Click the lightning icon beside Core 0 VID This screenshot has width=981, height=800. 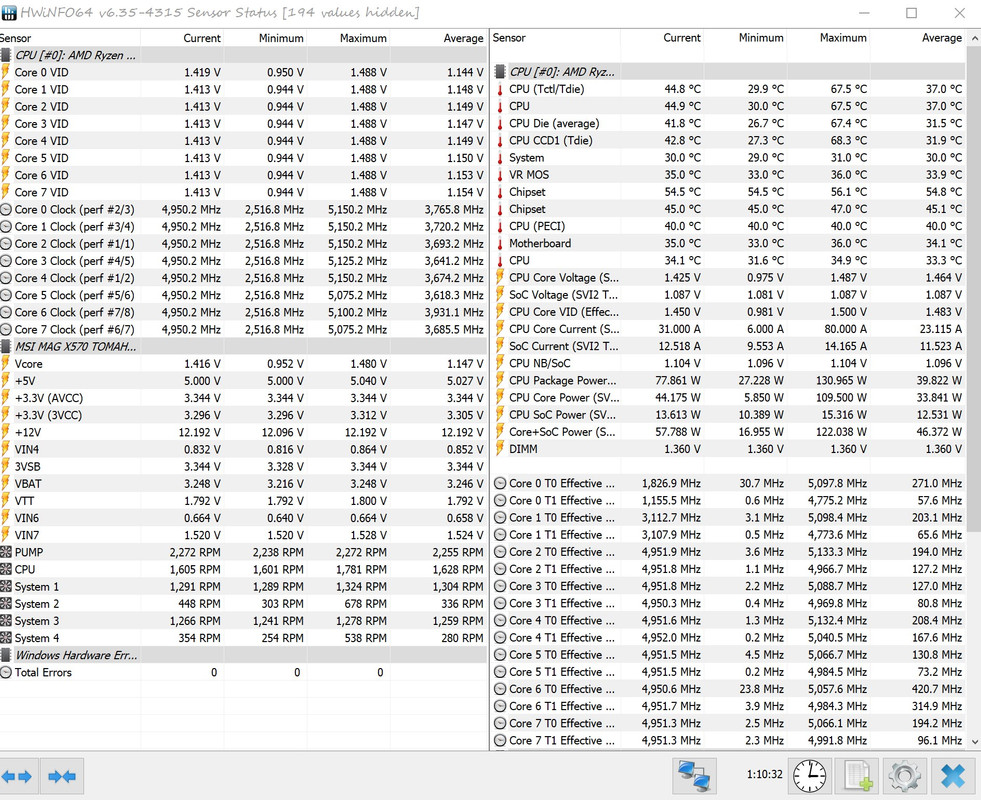coord(6,72)
